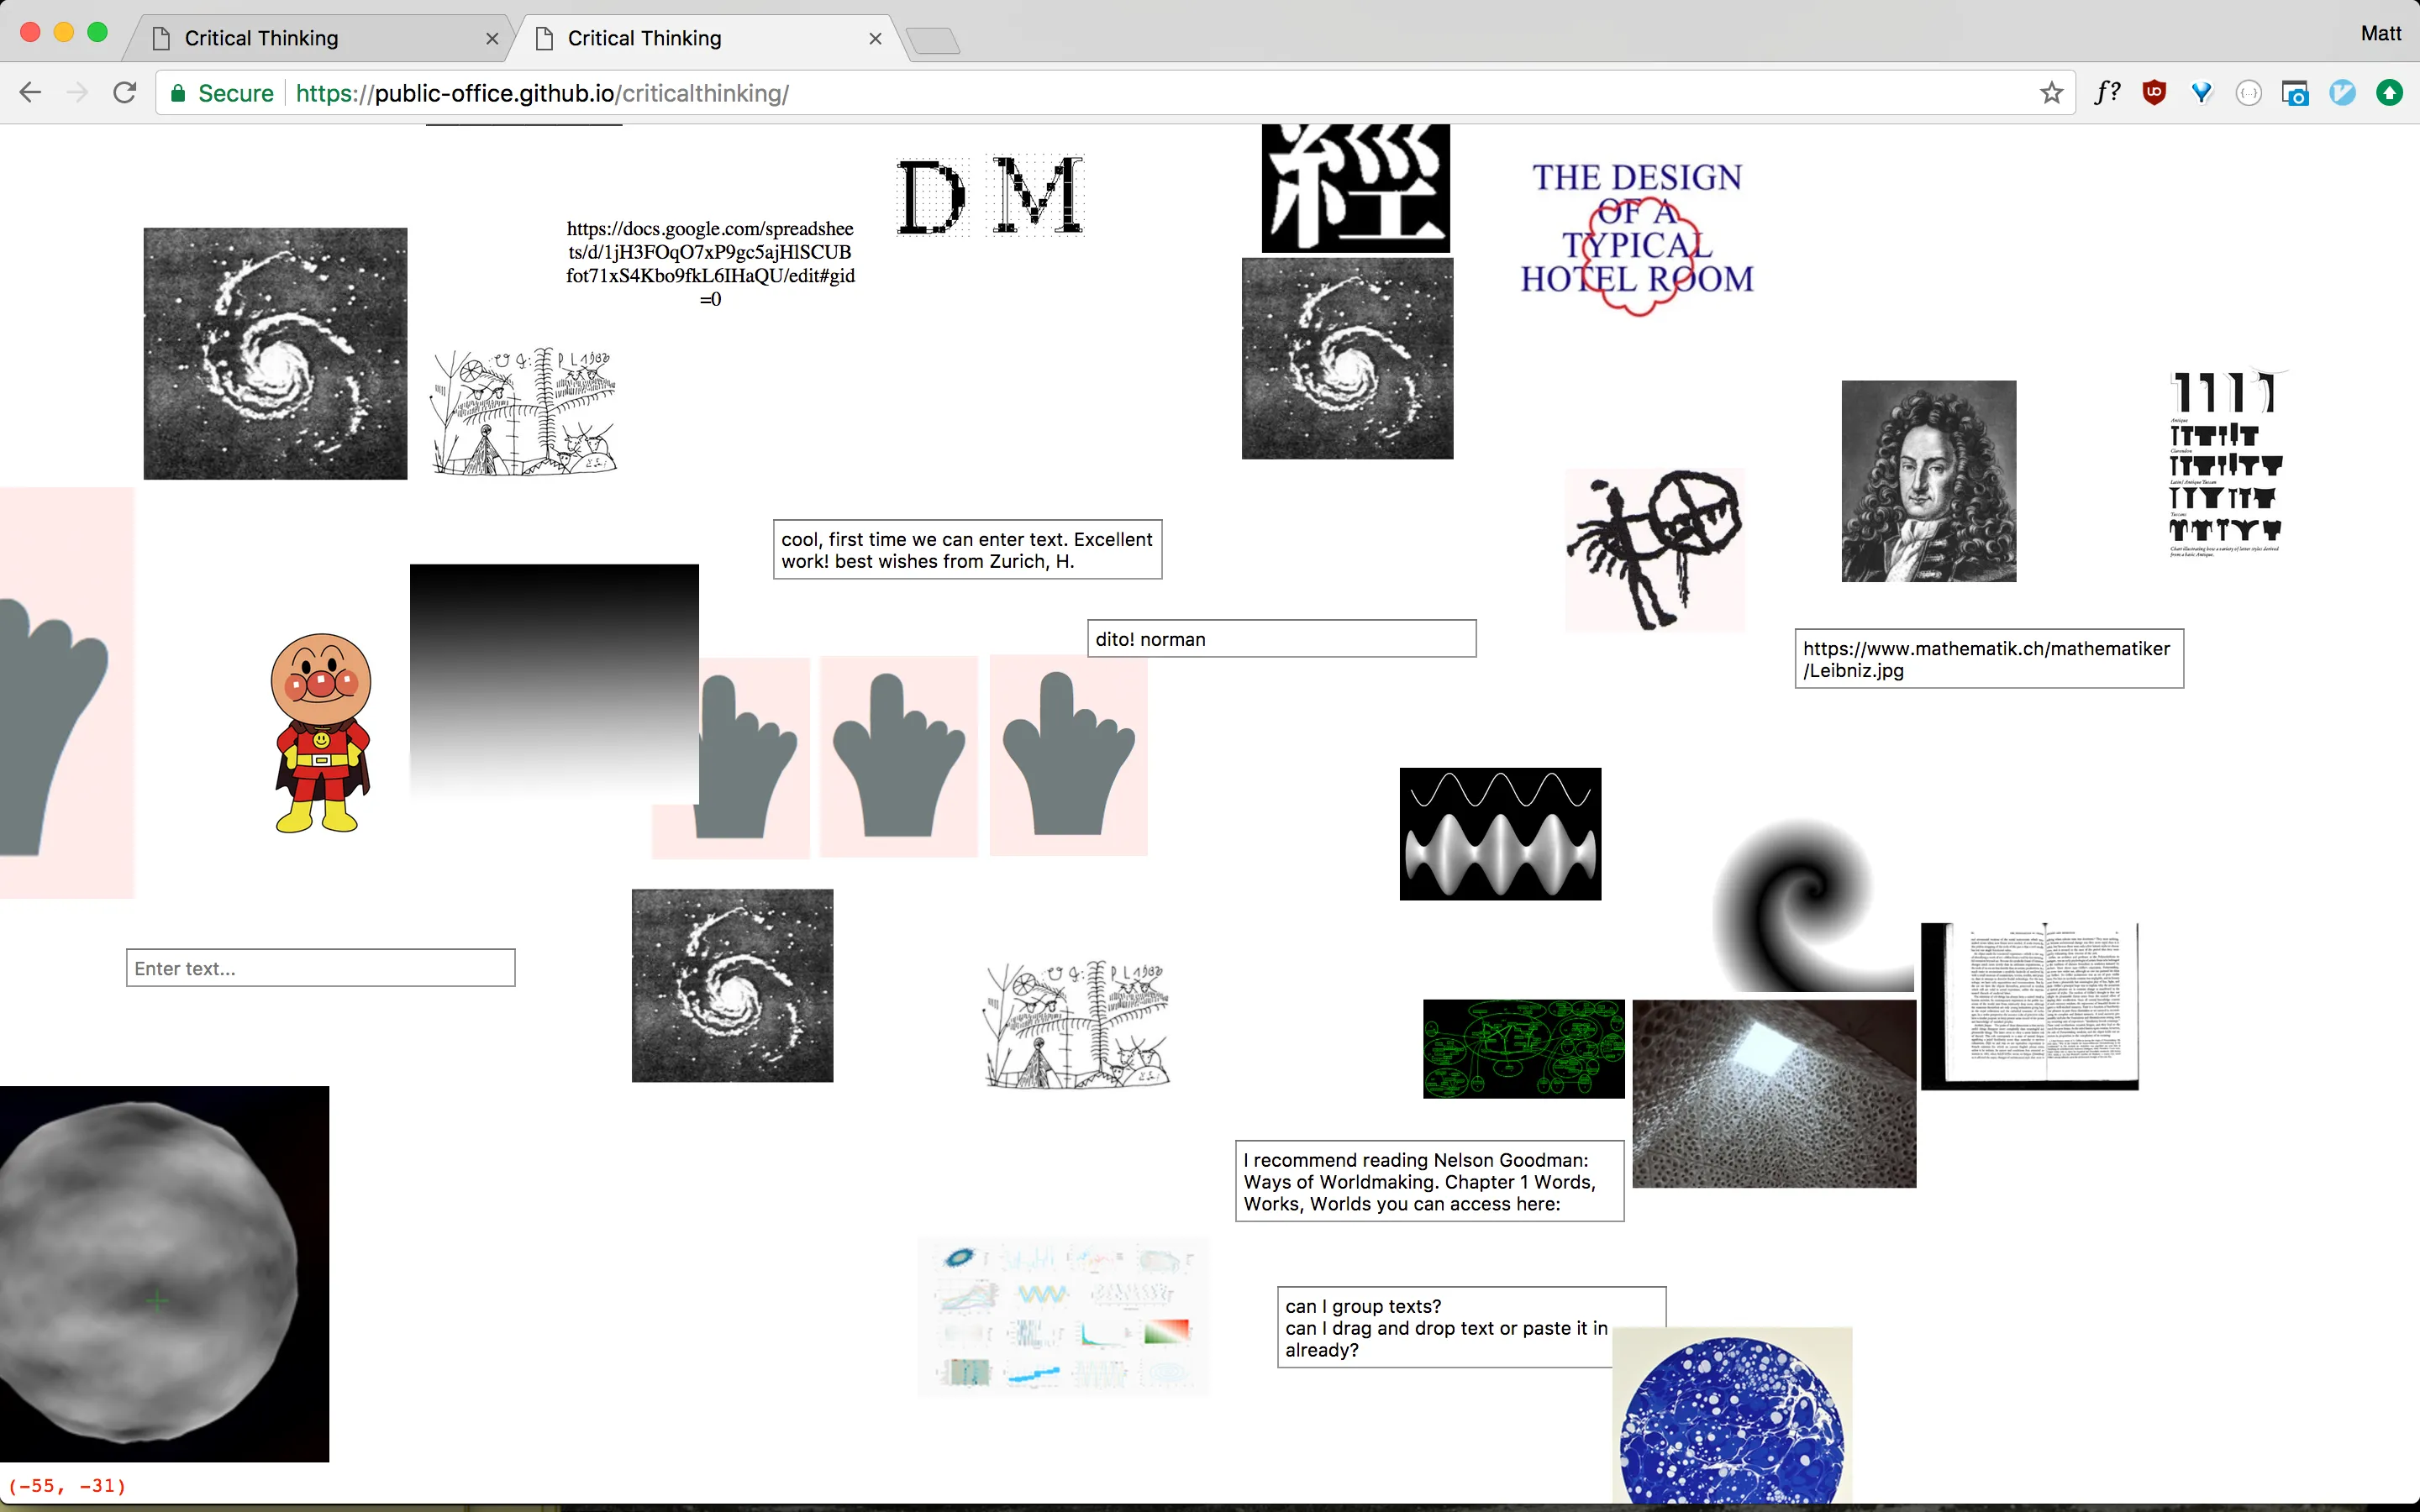
Task: Click the Matt profile button
Action: click(2380, 33)
